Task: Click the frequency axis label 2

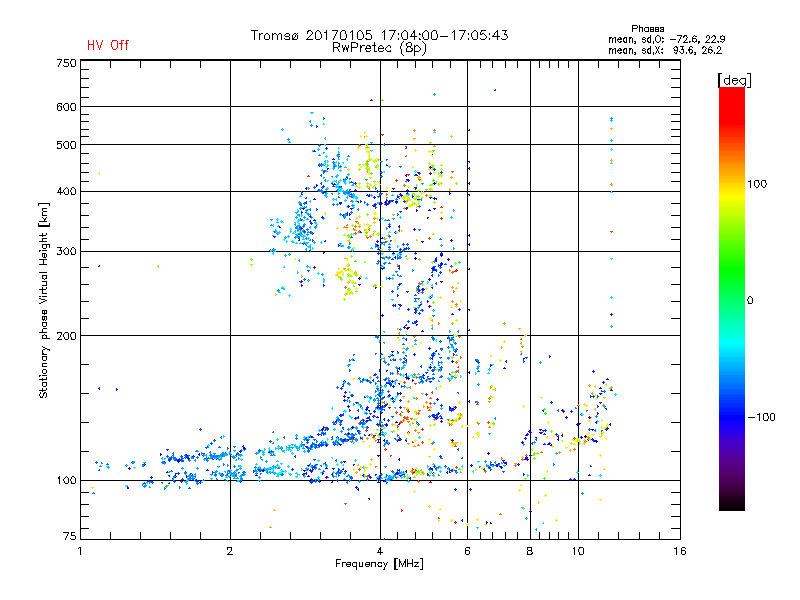Action: pyautogui.click(x=230, y=551)
